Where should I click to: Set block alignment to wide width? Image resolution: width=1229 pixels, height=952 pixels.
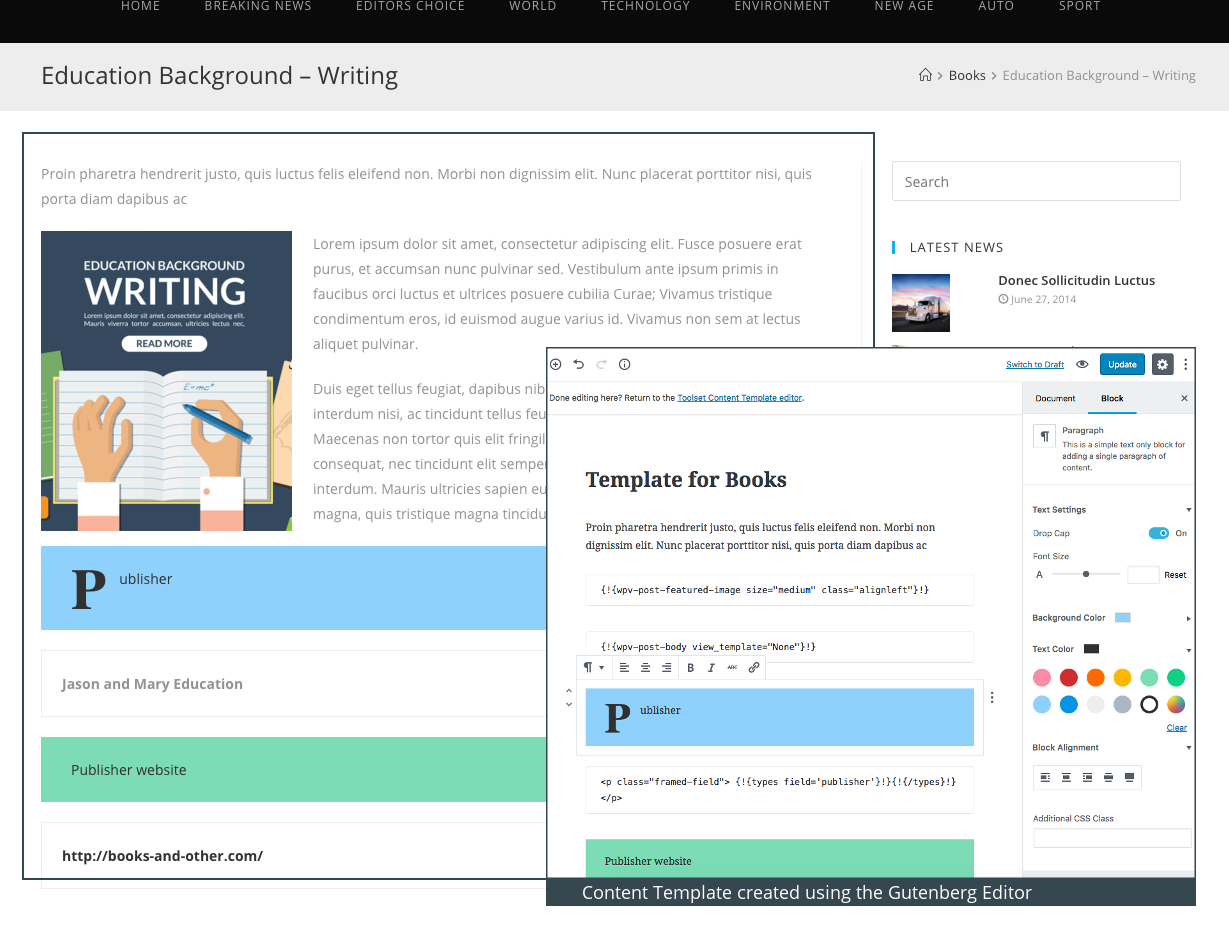coord(1108,777)
